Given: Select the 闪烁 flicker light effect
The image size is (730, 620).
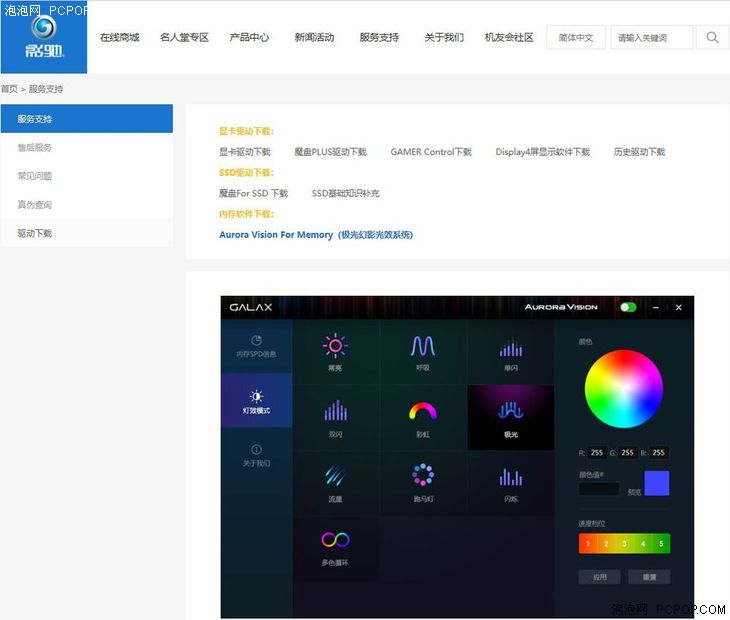Looking at the screenshot, I should point(511,483).
